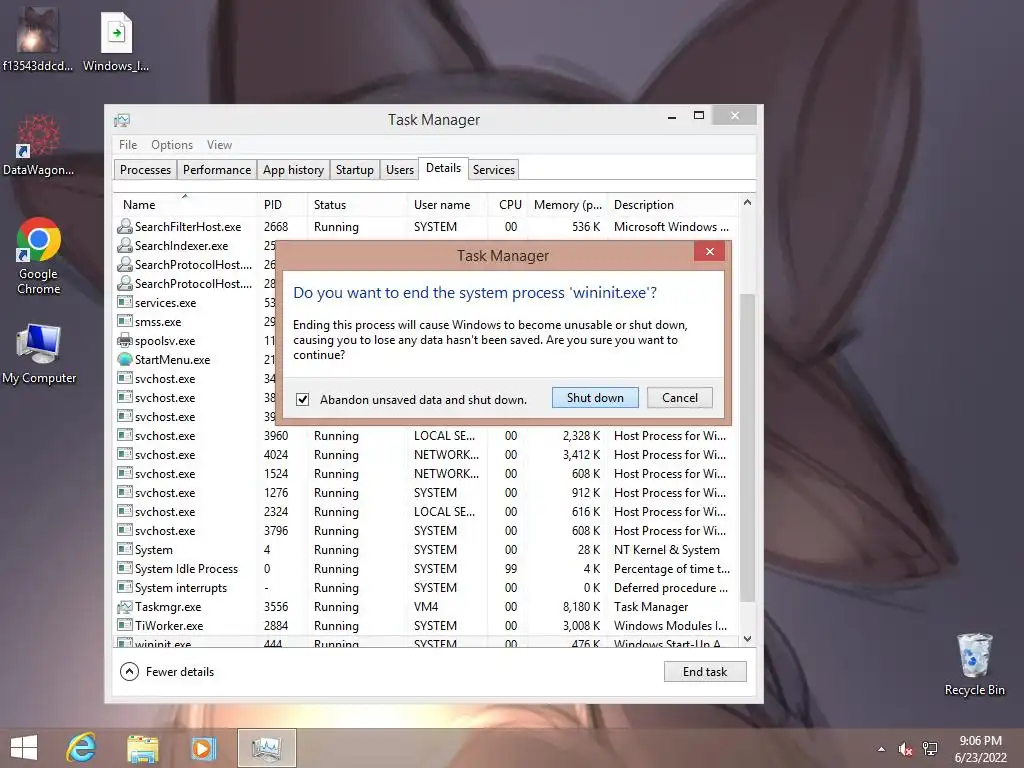1024x768 pixels.
Task: Open the File menu
Action: point(128,145)
